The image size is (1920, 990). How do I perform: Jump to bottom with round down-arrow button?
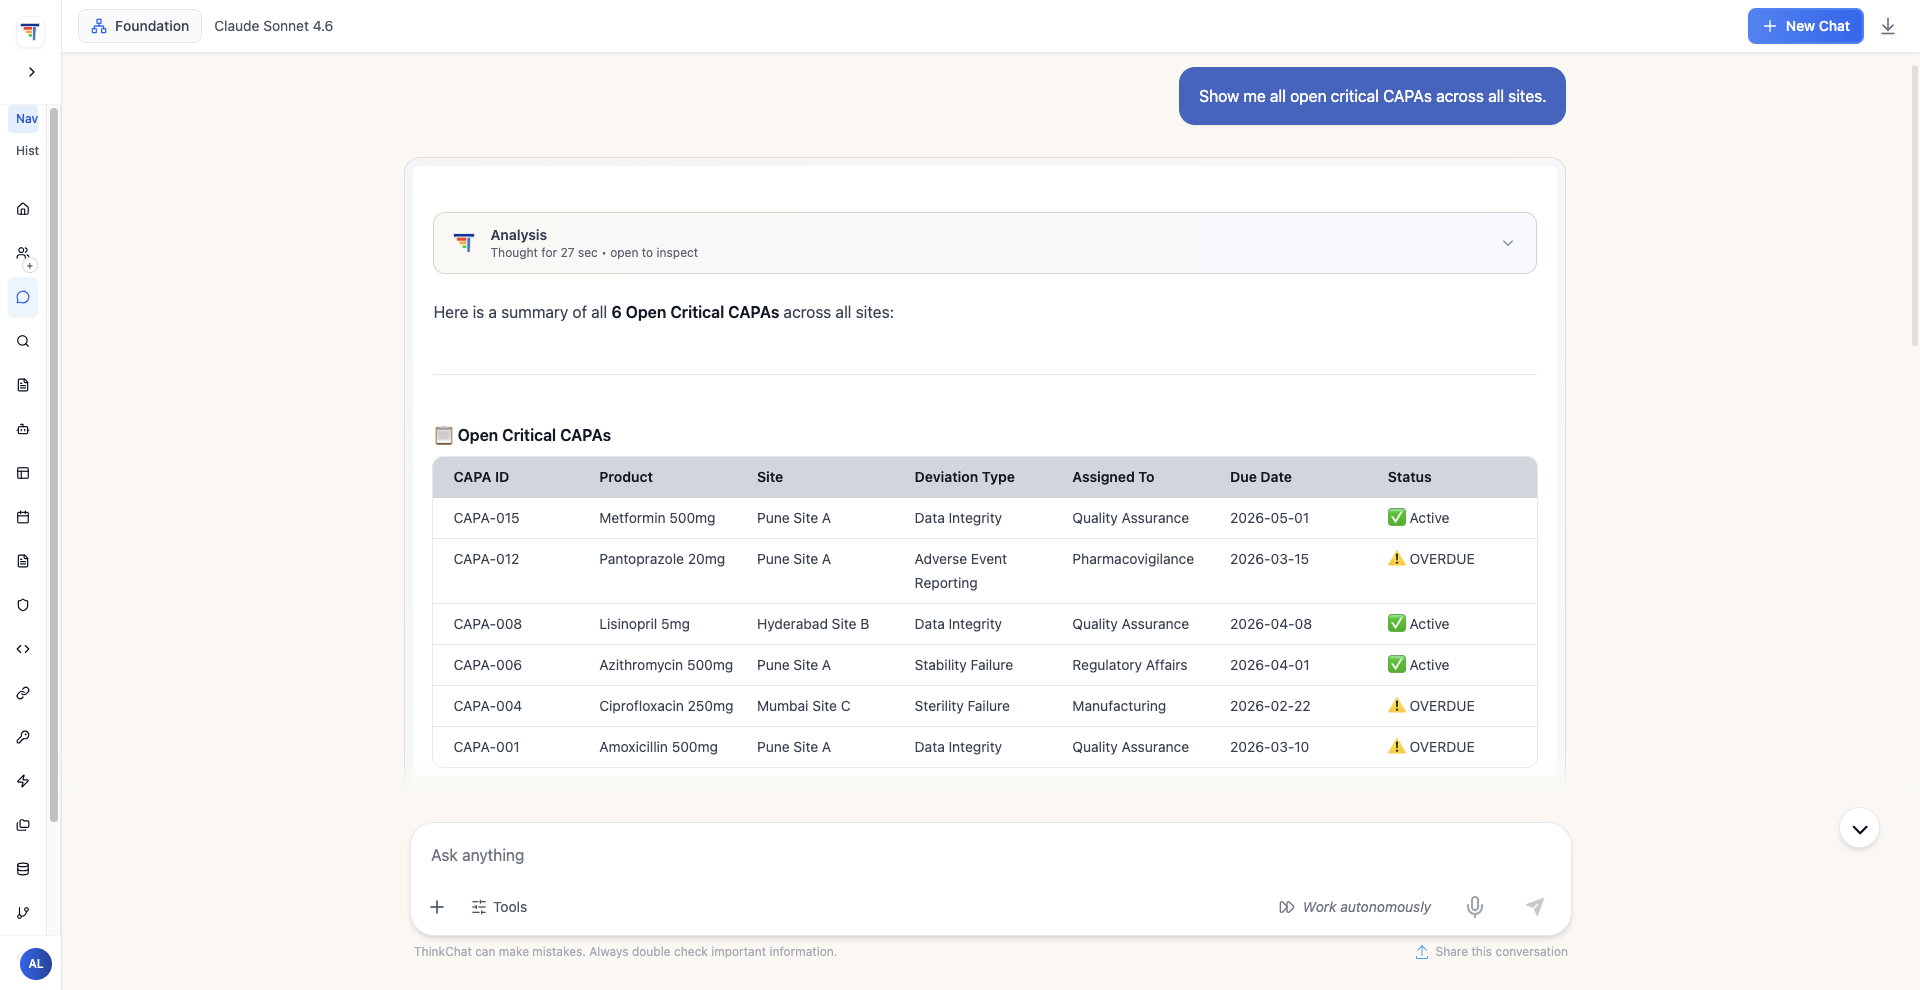tap(1859, 829)
